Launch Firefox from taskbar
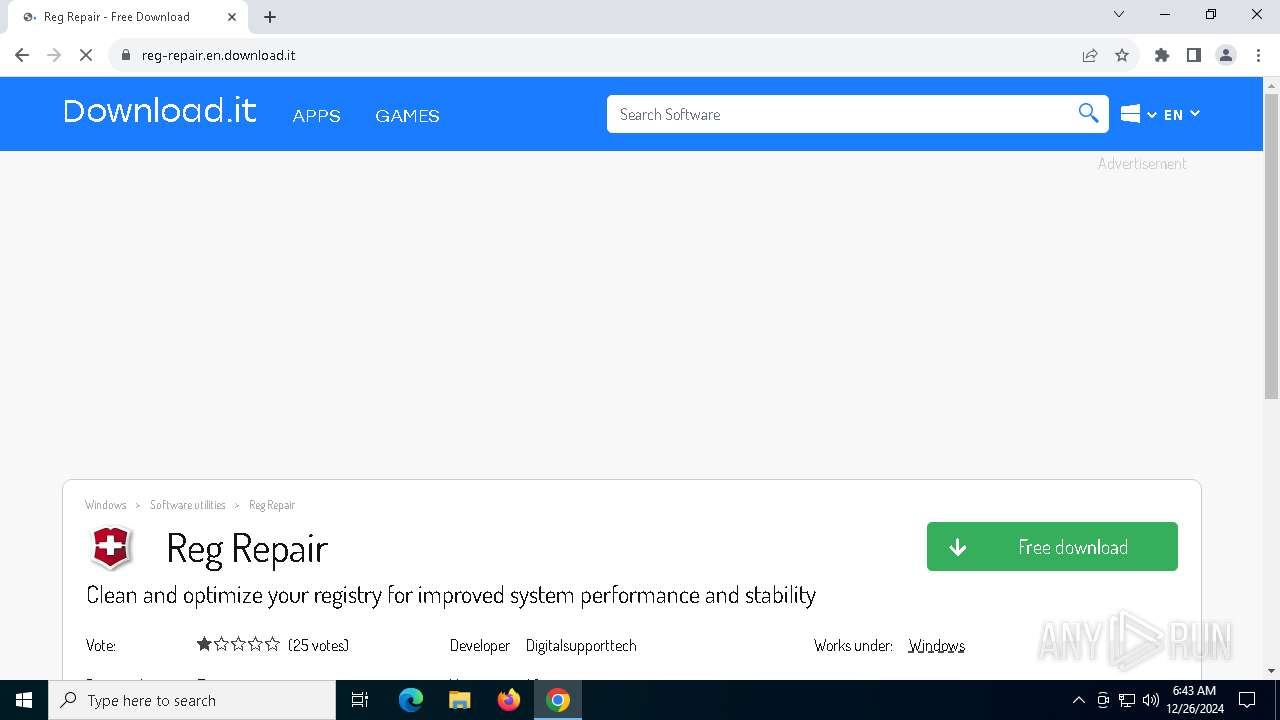 tap(509, 700)
